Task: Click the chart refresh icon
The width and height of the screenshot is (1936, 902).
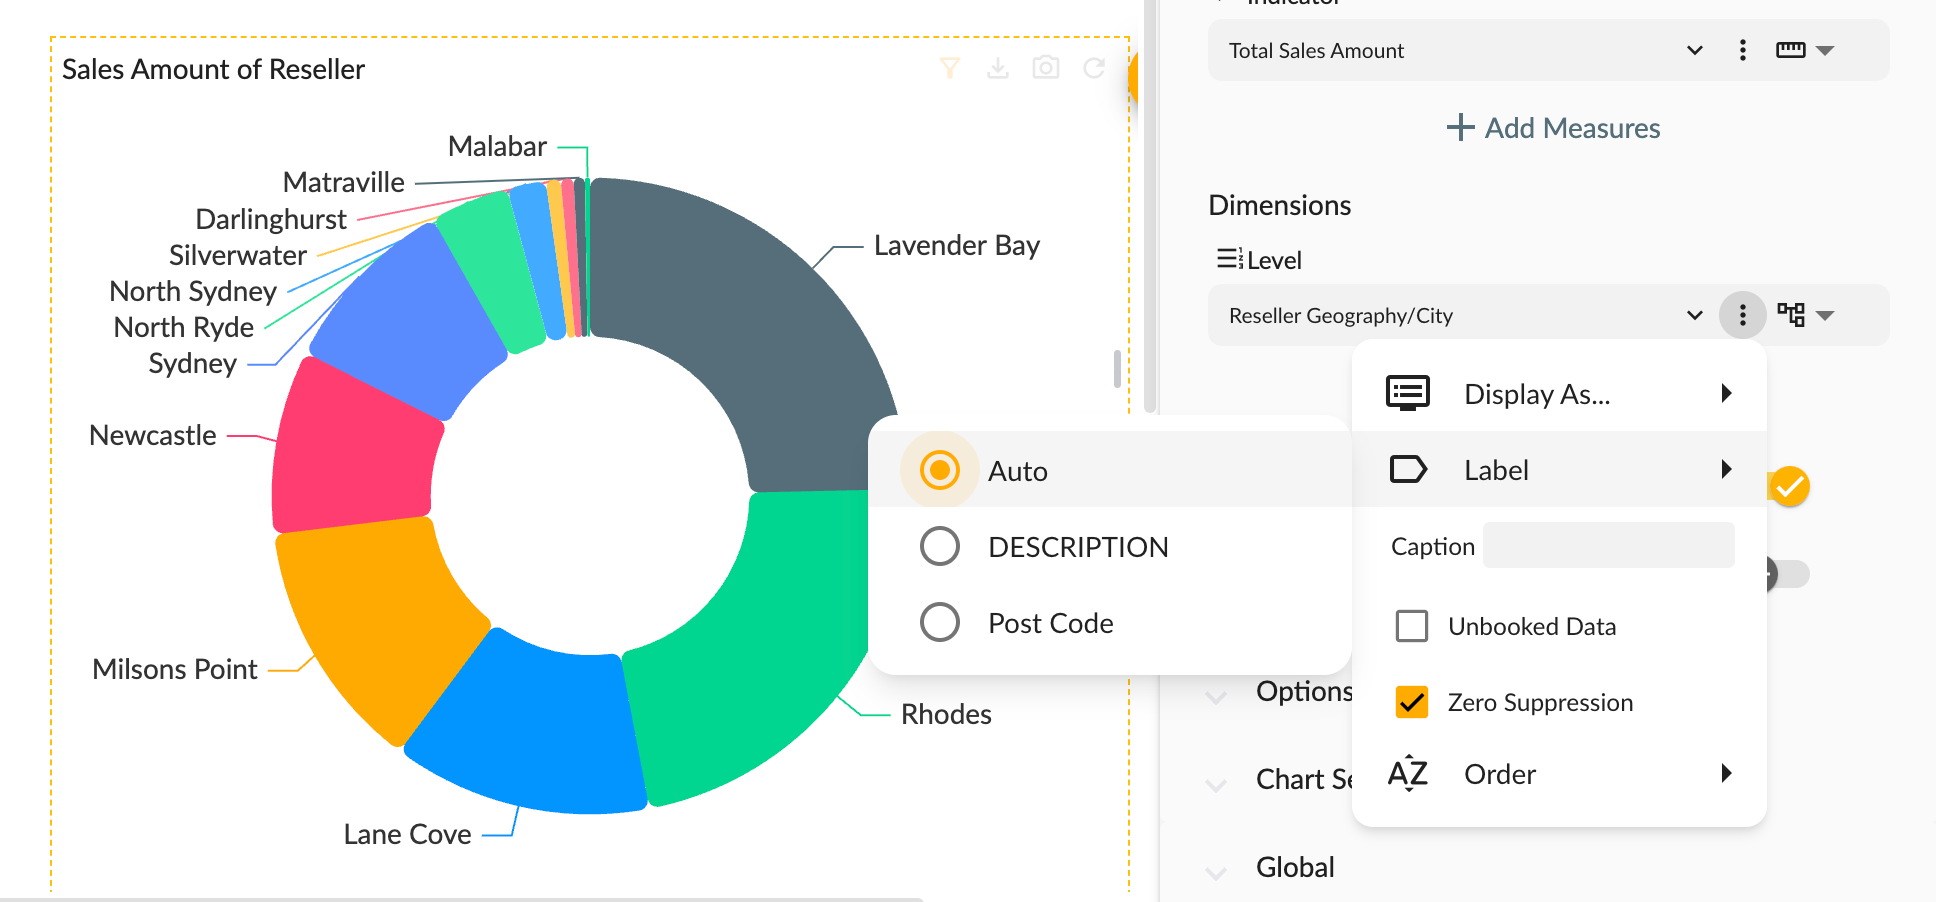Action: click(1094, 68)
